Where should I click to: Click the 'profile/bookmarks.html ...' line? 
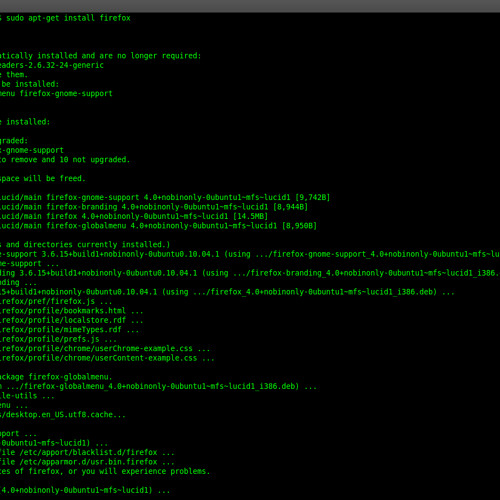point(72,311)
